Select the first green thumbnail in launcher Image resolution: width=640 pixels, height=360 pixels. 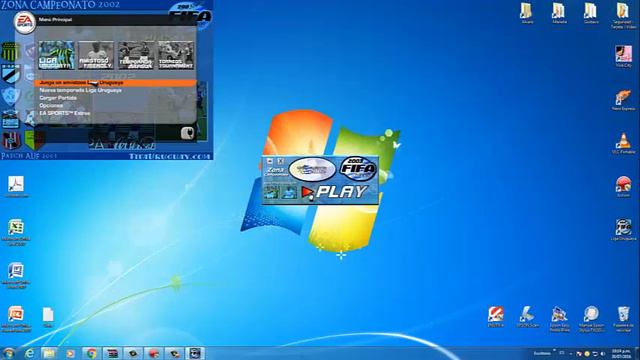click(271, 192)
